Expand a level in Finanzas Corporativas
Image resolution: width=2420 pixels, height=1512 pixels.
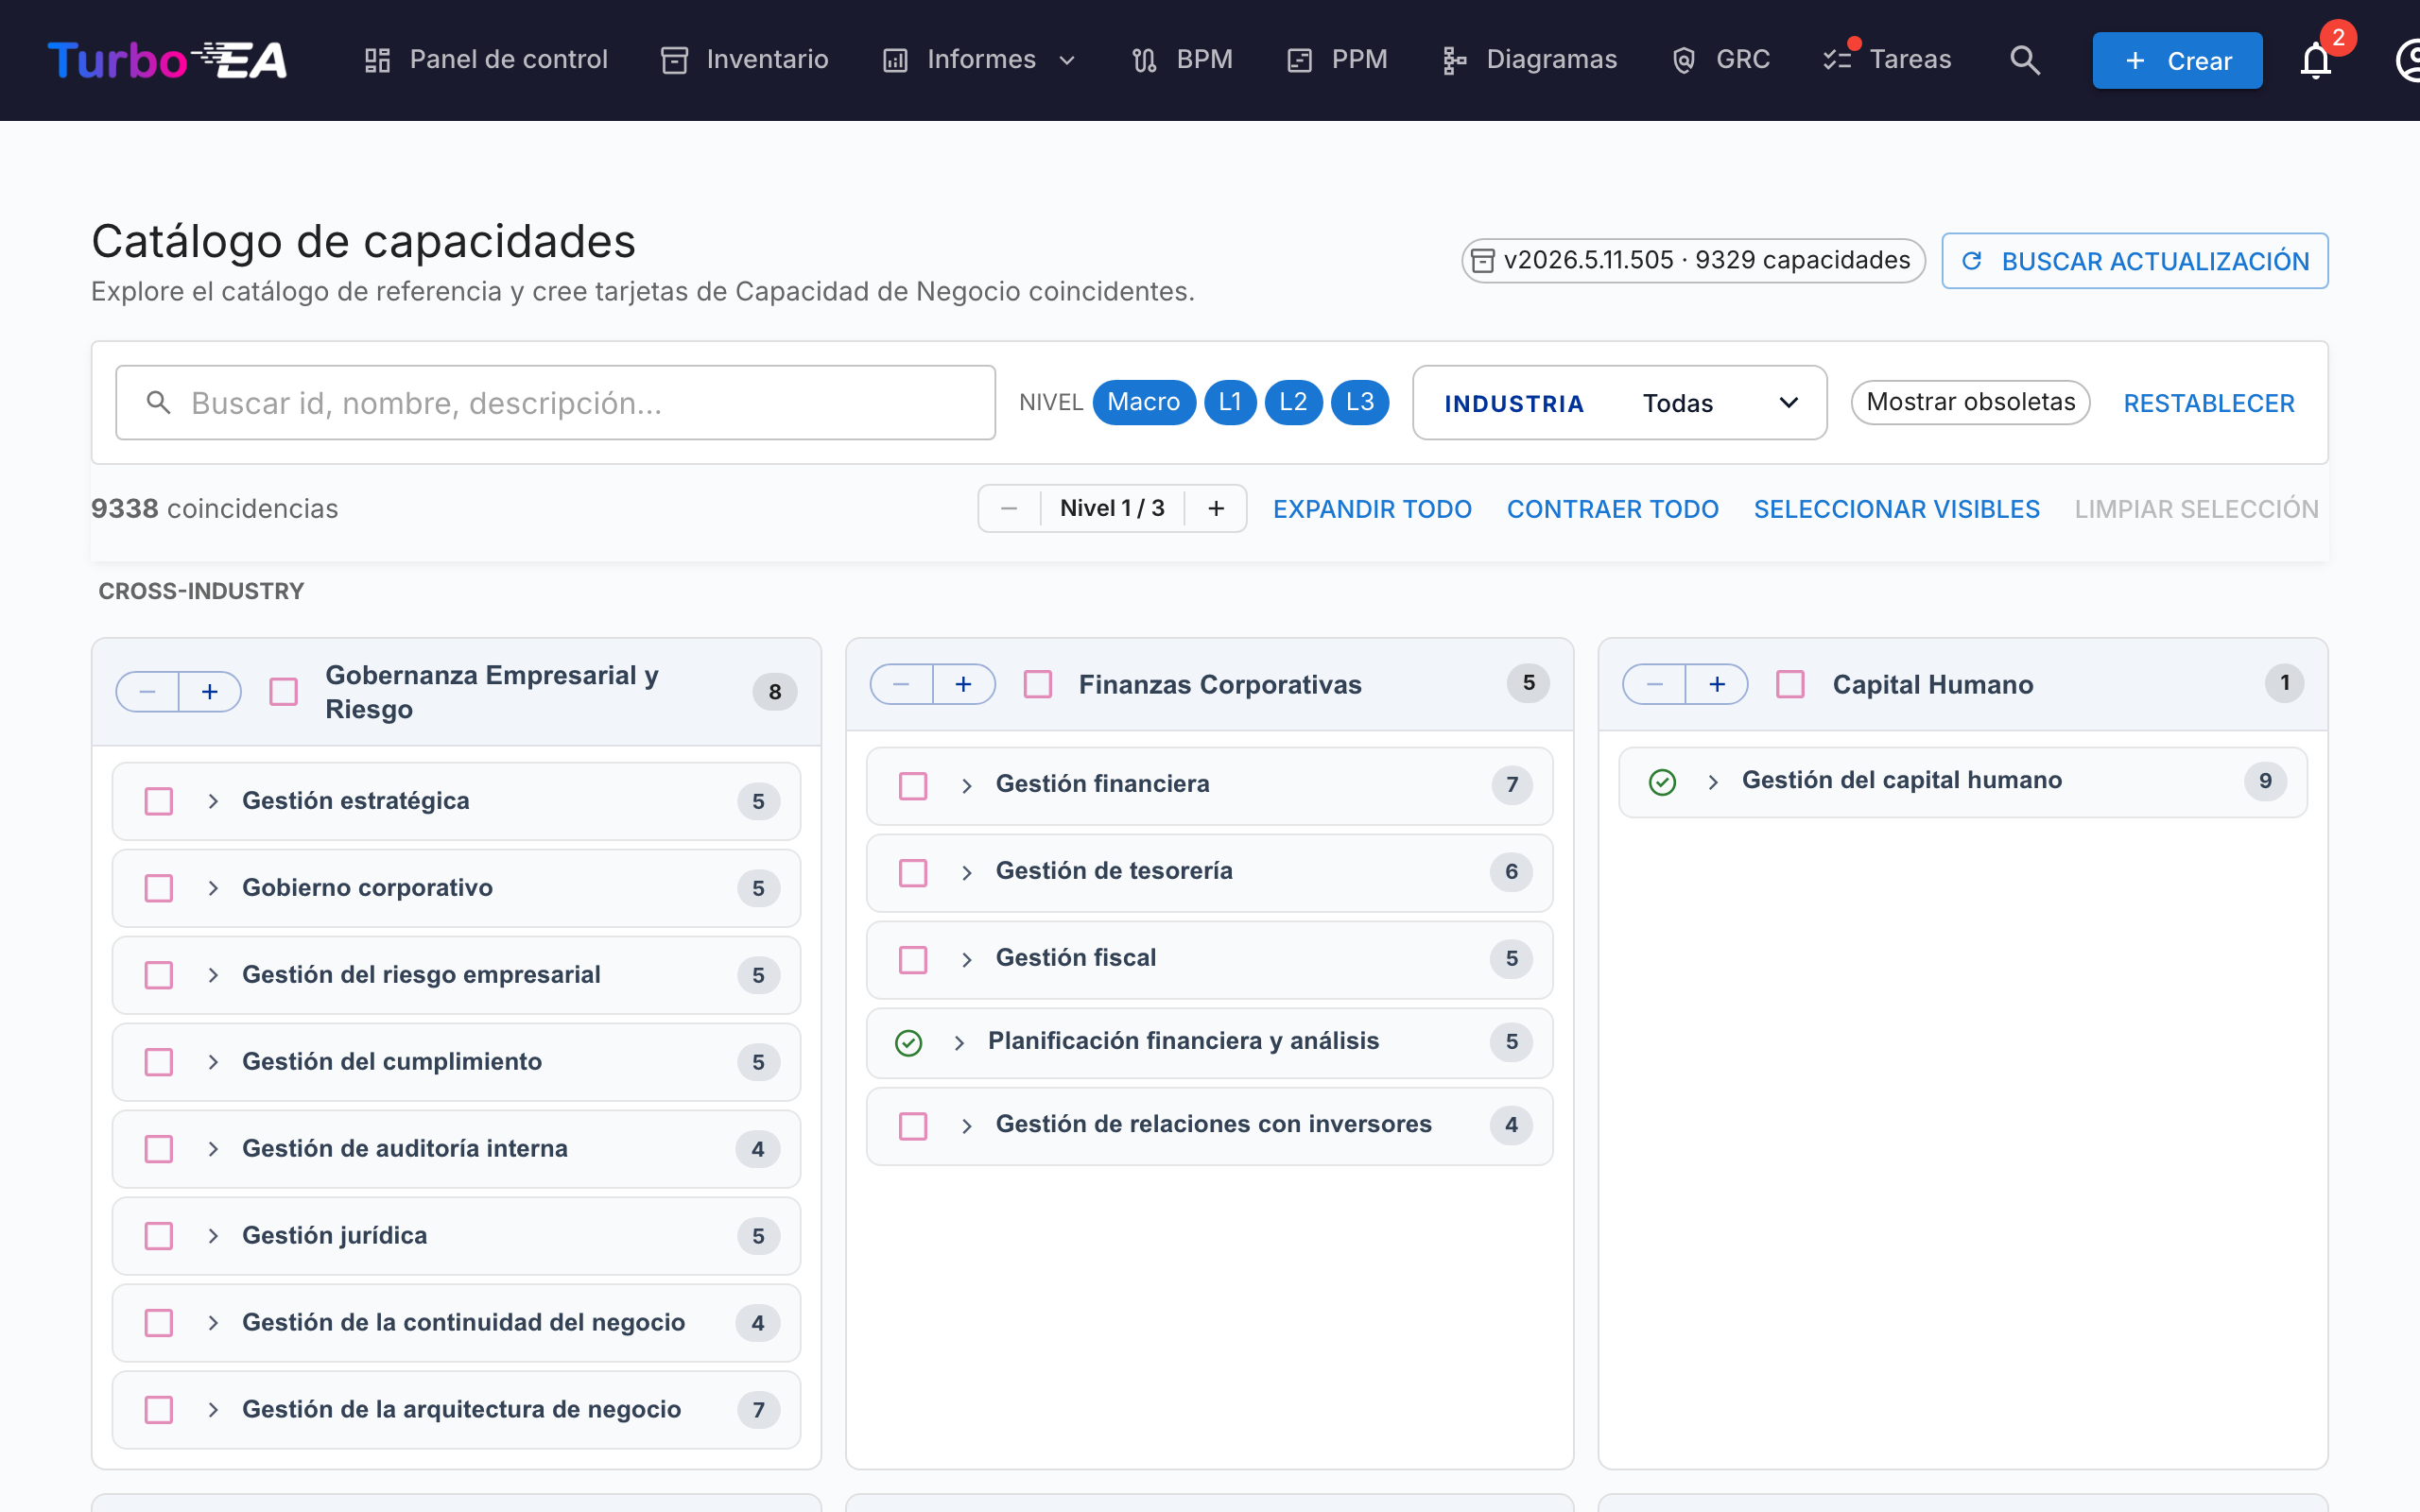(x=964, y=684)
